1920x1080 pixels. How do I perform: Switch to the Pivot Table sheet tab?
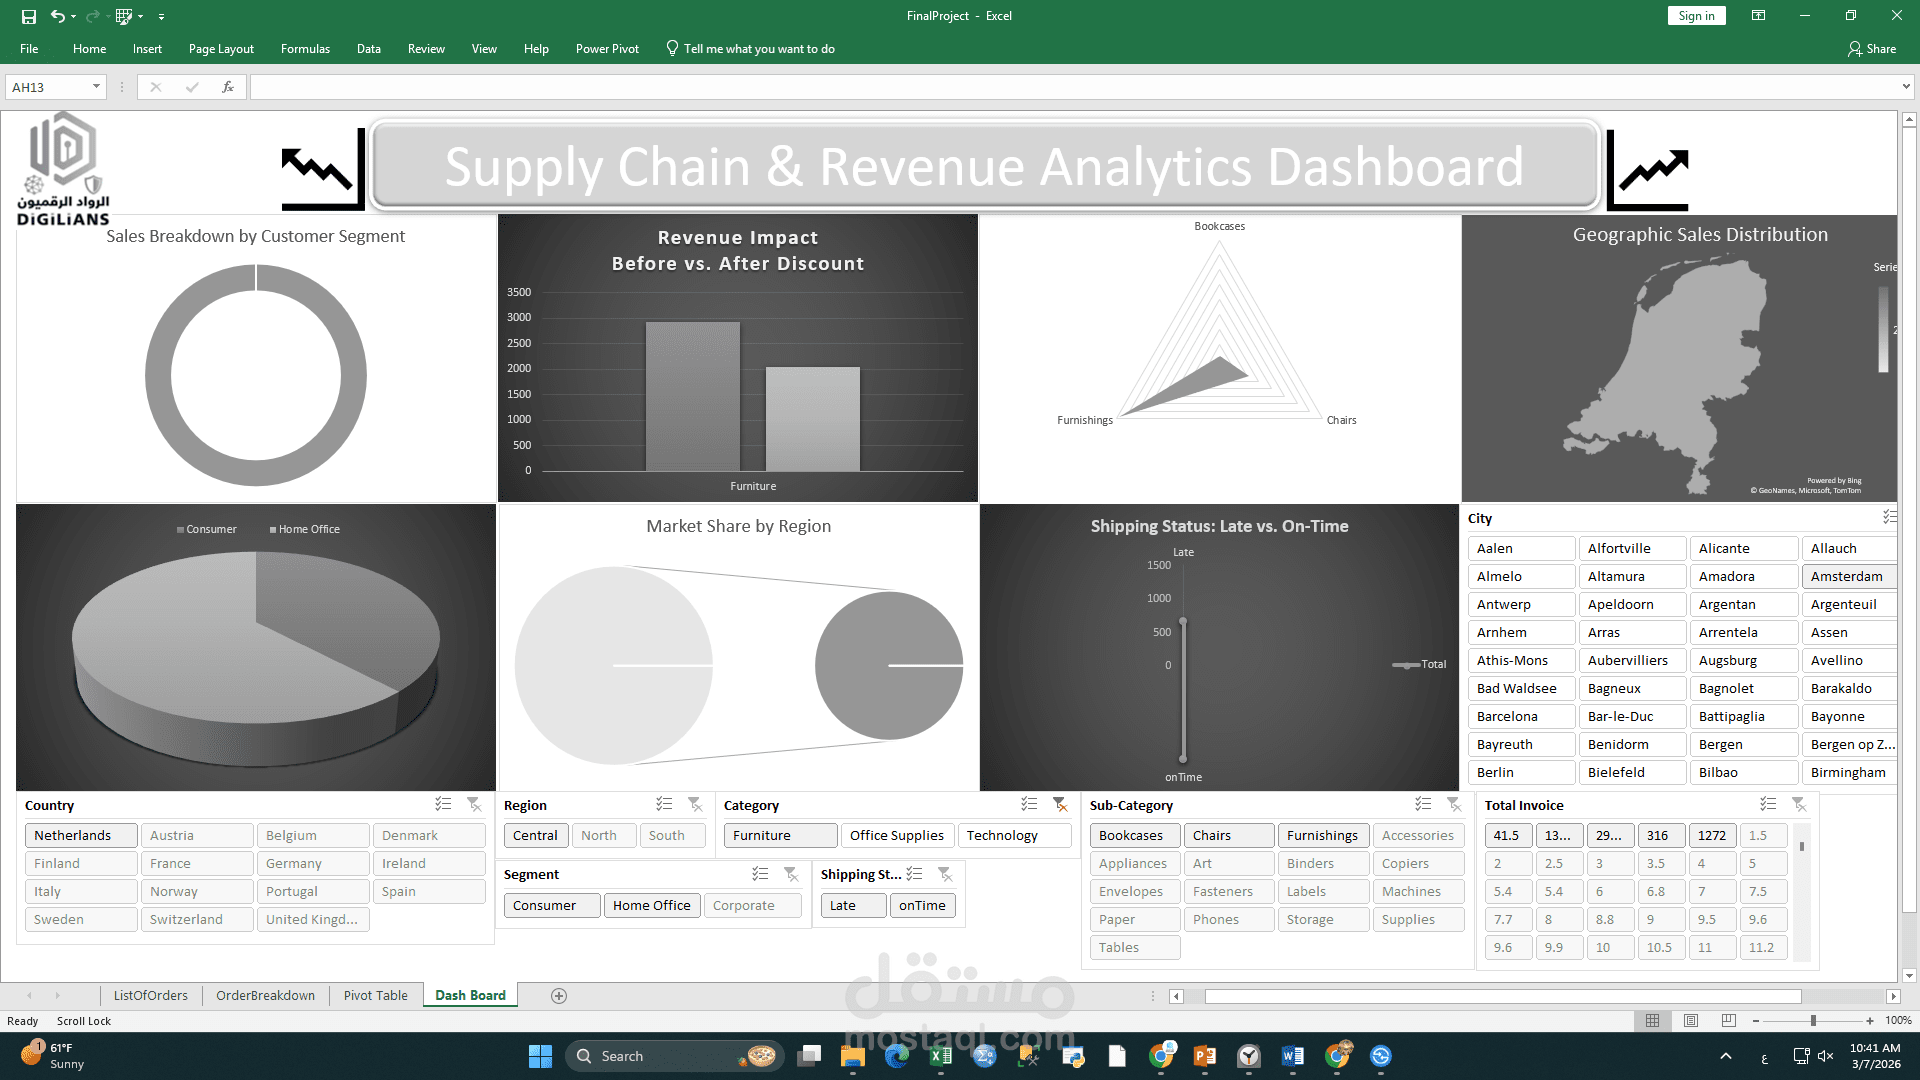coord(375,996)
